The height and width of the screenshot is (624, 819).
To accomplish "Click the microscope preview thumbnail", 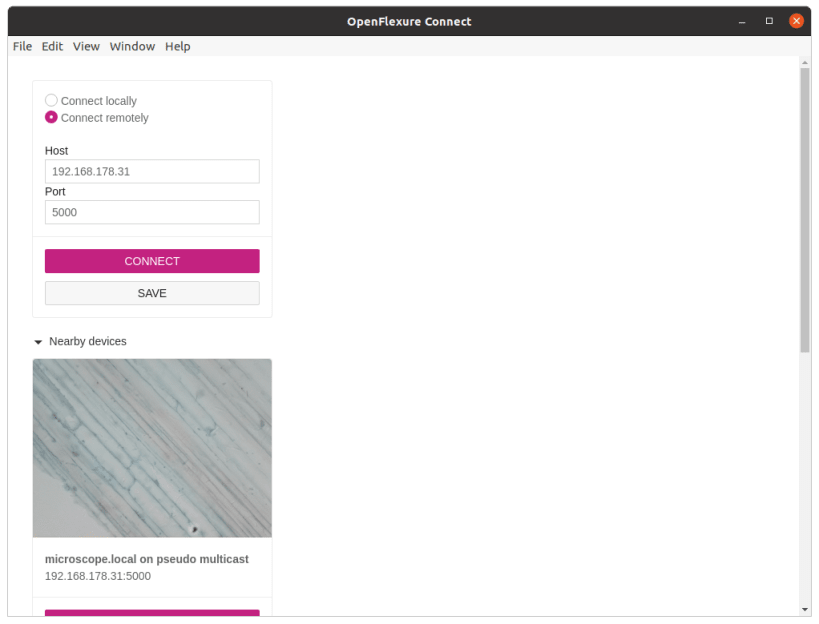I will point(152,448).
